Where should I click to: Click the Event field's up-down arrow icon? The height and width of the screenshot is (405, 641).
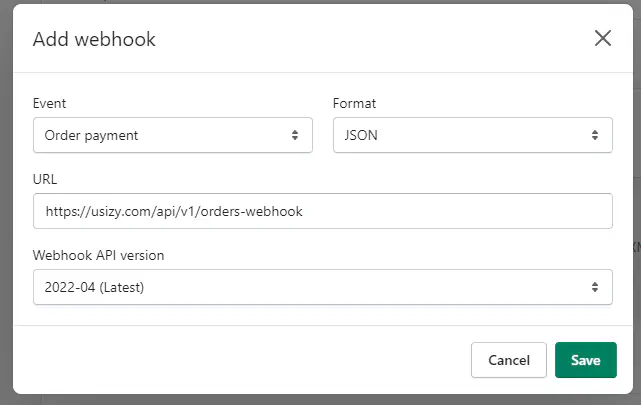[x=295, y=135]
